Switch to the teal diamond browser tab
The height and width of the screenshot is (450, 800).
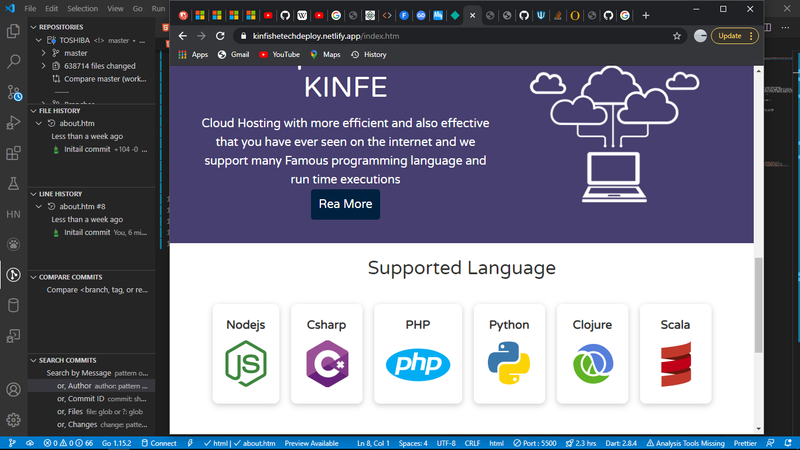pos(455,15)
